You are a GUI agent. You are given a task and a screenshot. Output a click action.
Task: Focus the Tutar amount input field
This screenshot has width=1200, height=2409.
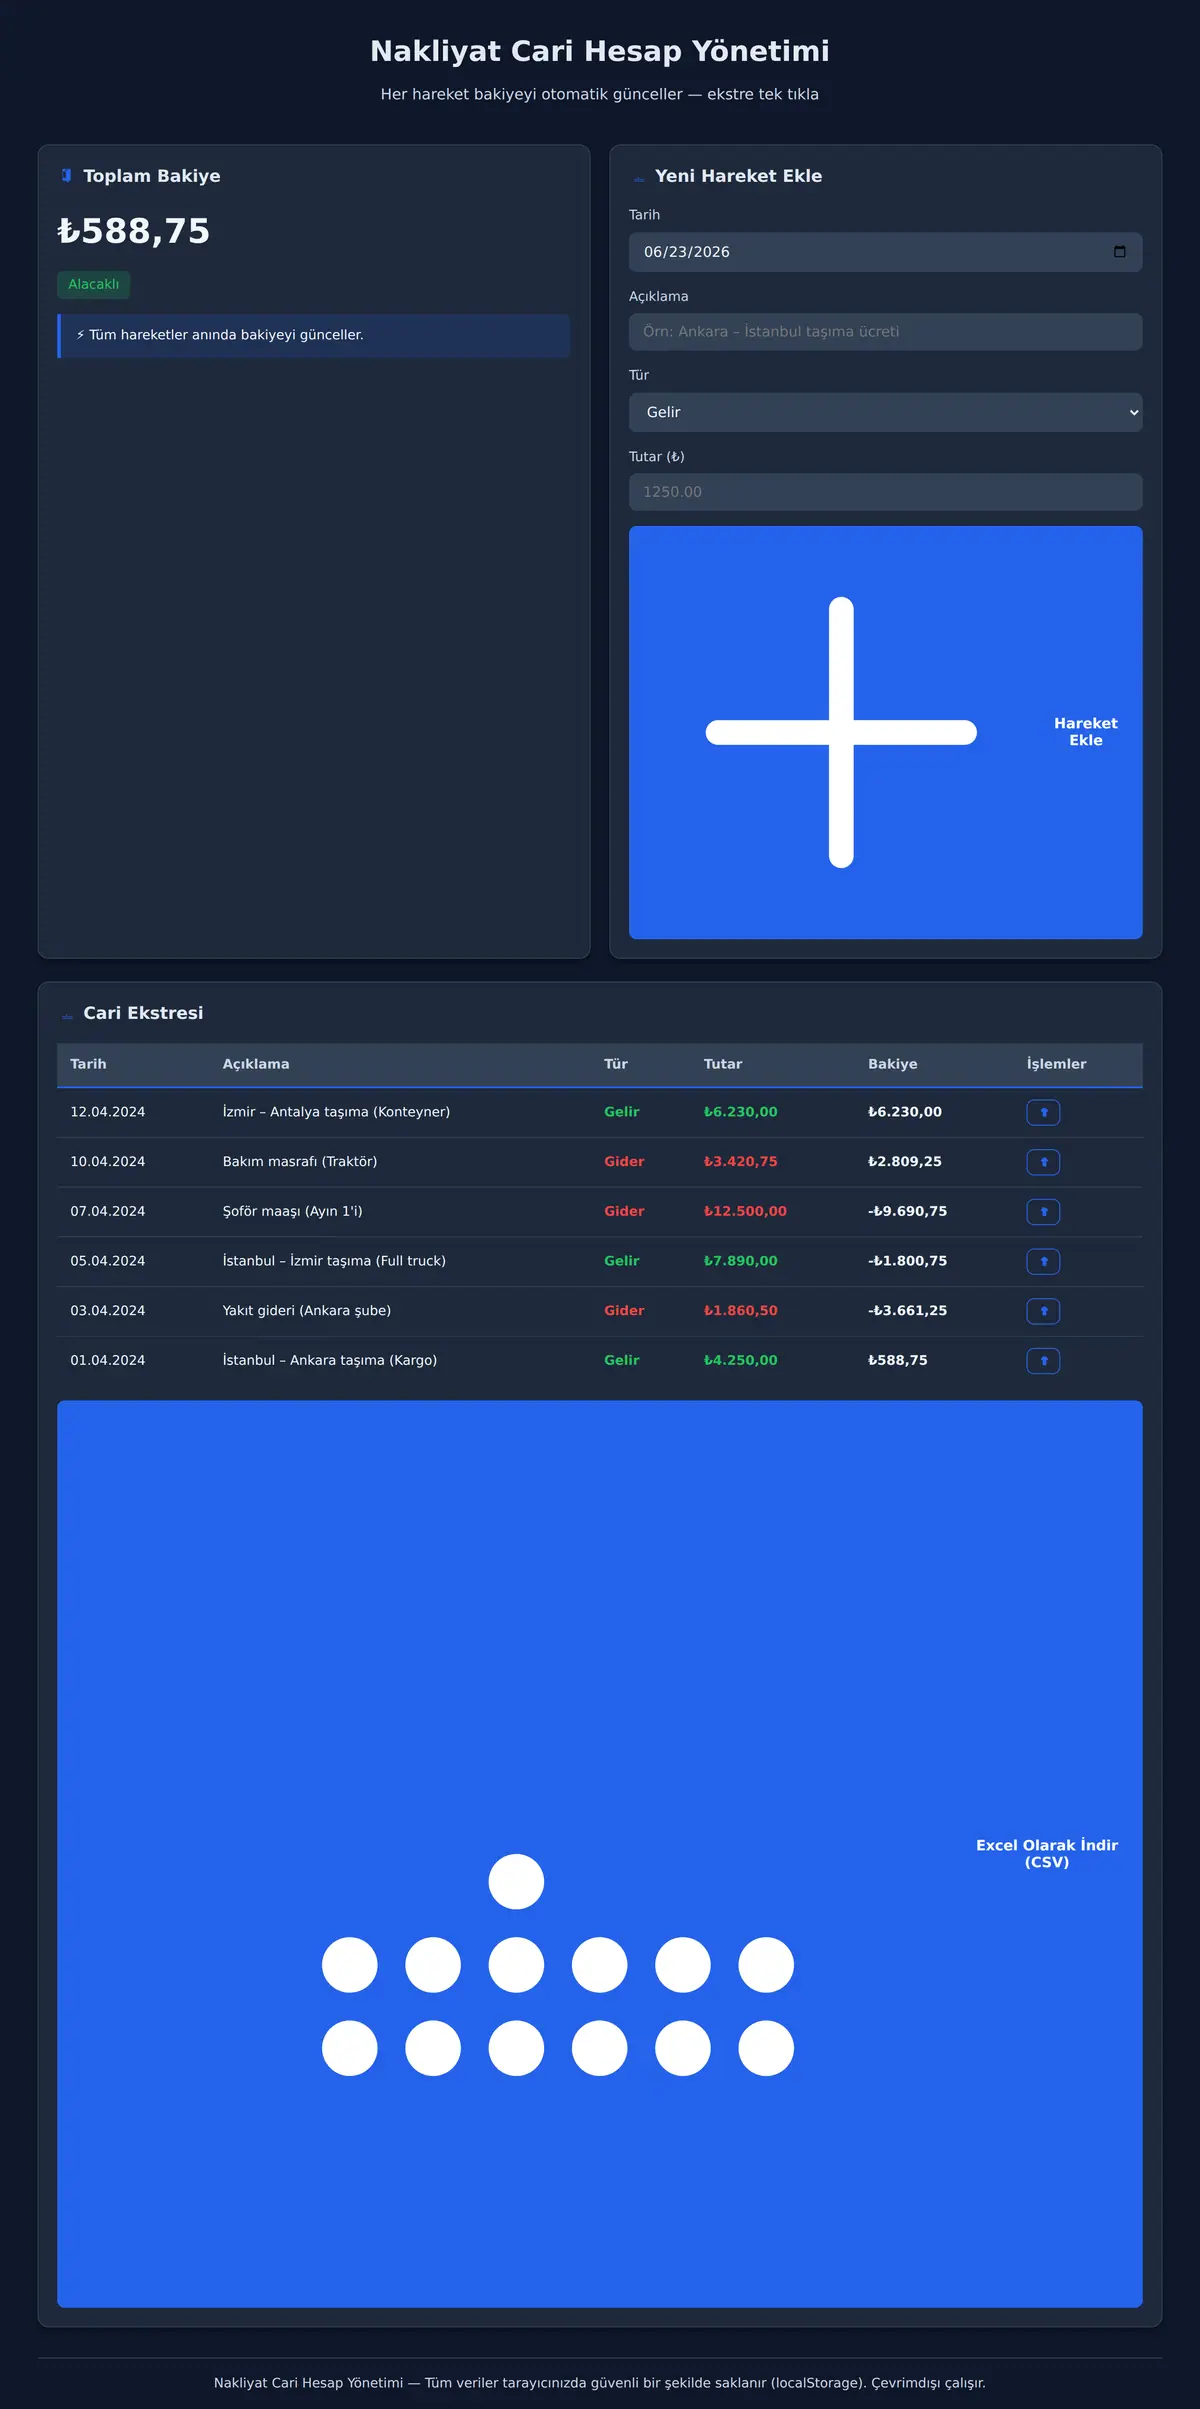click(x=885, y=492)
